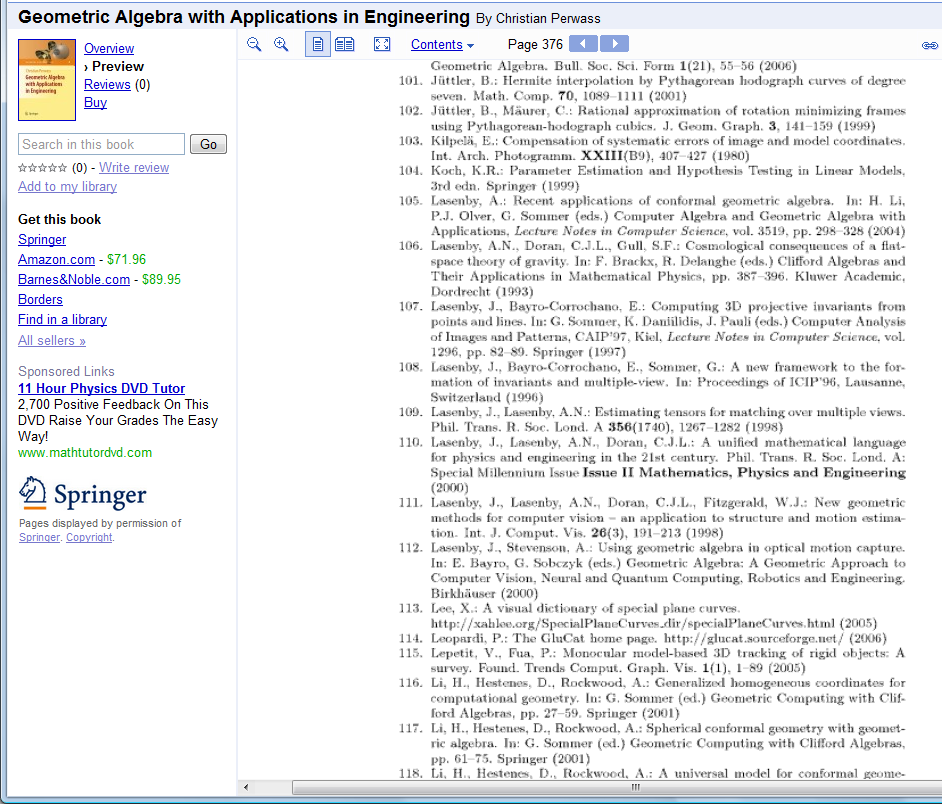Switch to two-page view
The width and height of the screenshot is (942, 804).
[345, 44]
